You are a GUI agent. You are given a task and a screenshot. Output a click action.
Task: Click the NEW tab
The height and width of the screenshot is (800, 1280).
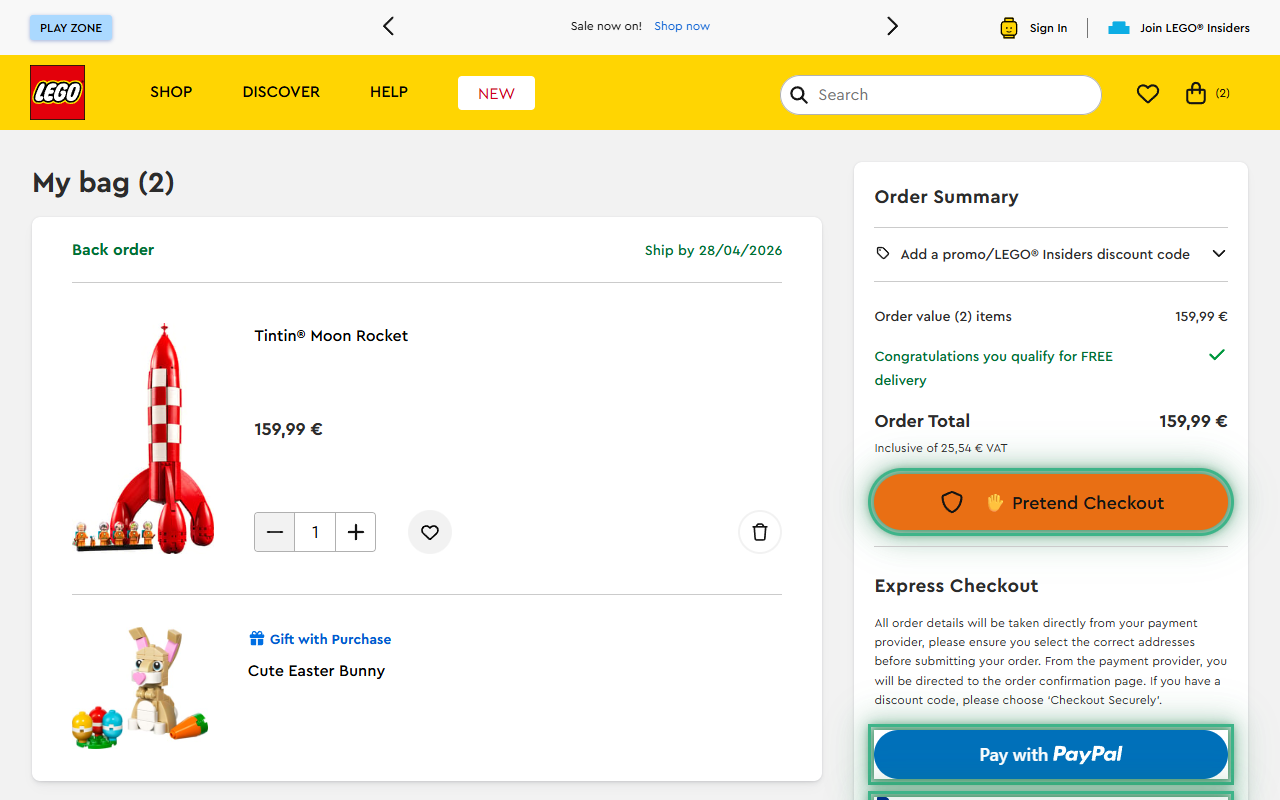point(496,93)
